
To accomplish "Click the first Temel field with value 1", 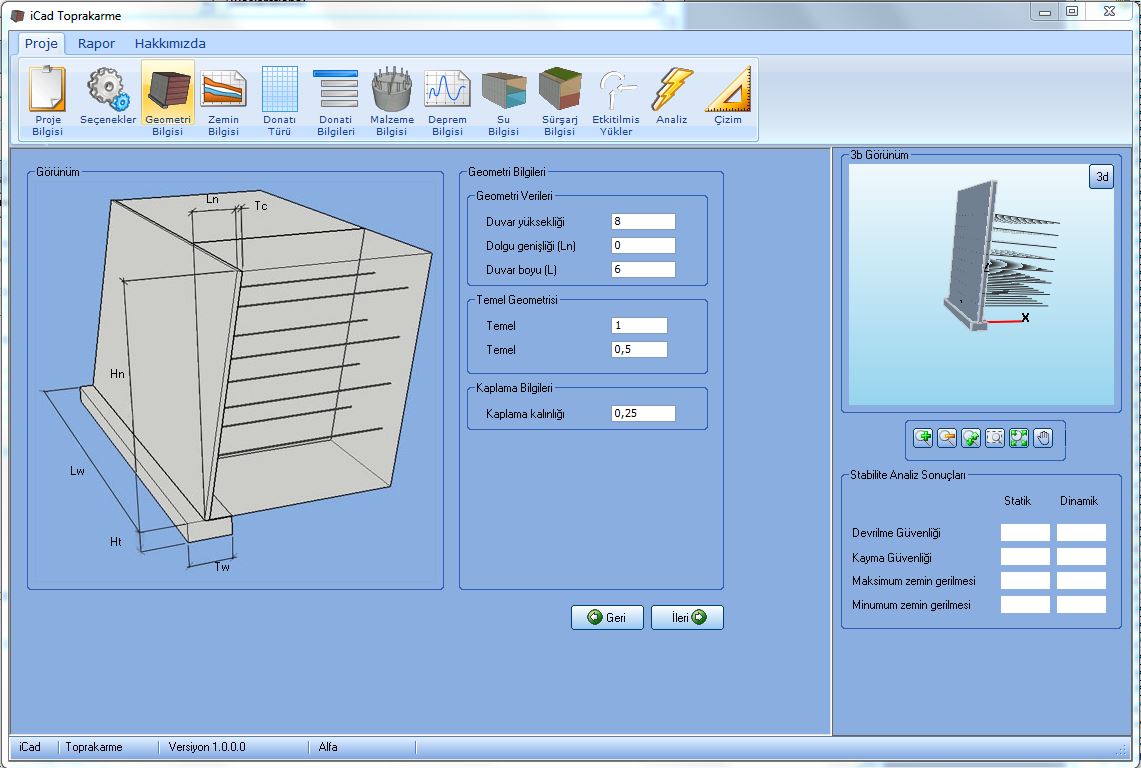I will tap(640, 325).
